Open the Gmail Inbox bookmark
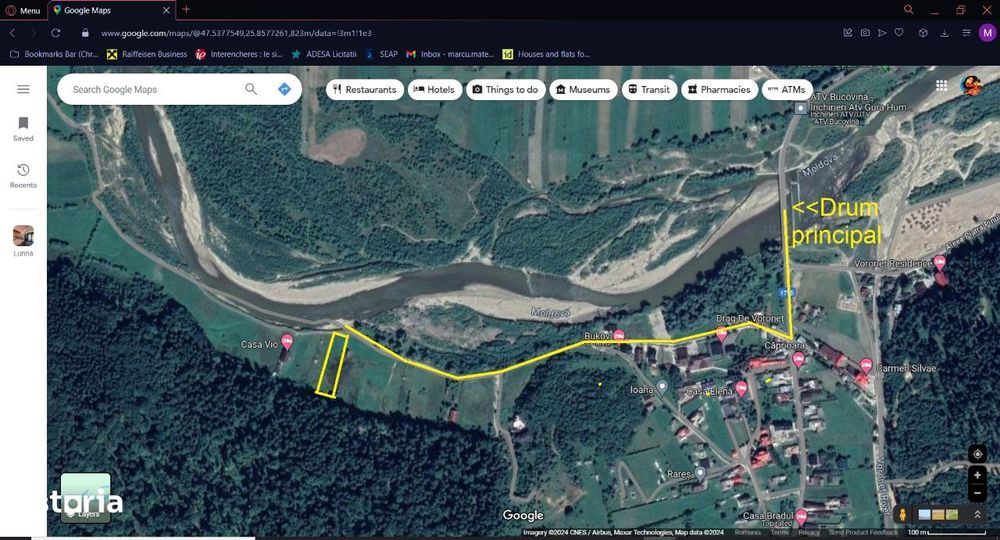The height and width of the screenshot is (540, 1000). pyautogui.click(x=450, y=54)
